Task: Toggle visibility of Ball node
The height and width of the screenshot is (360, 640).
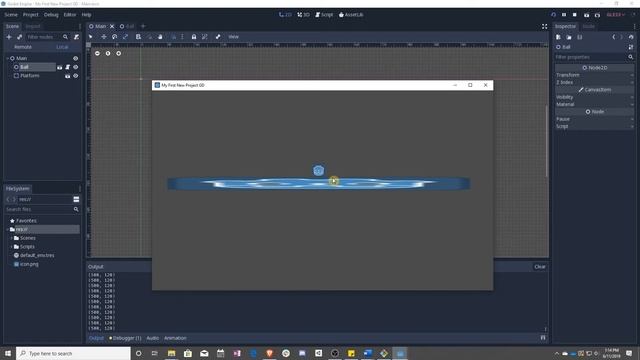Action: coord(76,67)
